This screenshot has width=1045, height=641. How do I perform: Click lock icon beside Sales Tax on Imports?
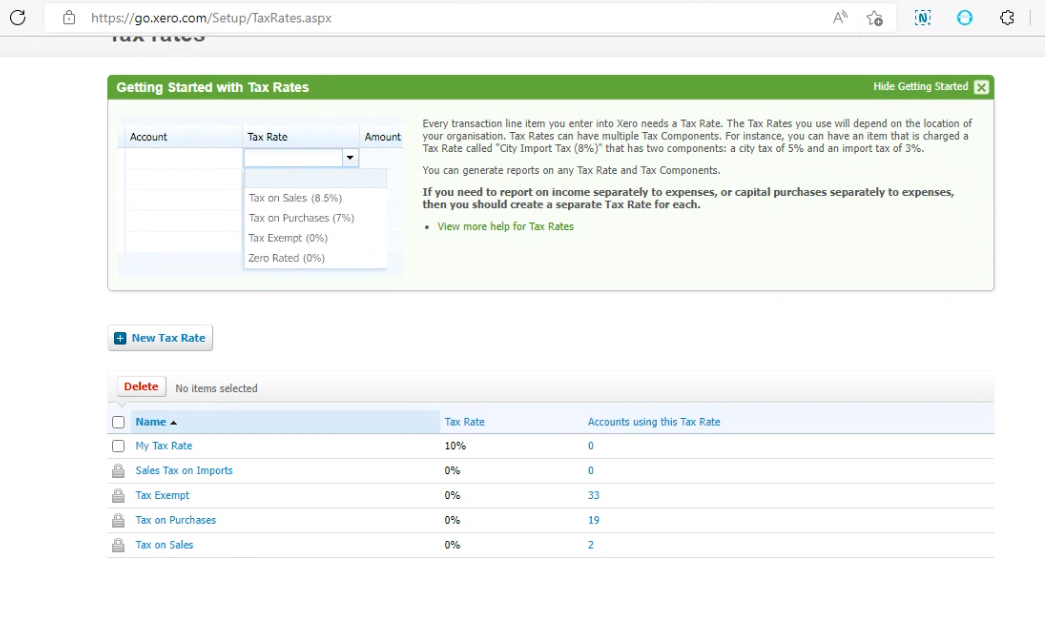118,471
